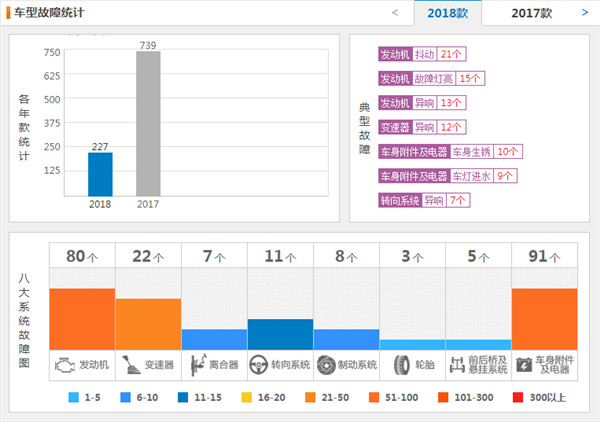Click the next arrow after 2017款 tab
600x422 pixels.
585,13
